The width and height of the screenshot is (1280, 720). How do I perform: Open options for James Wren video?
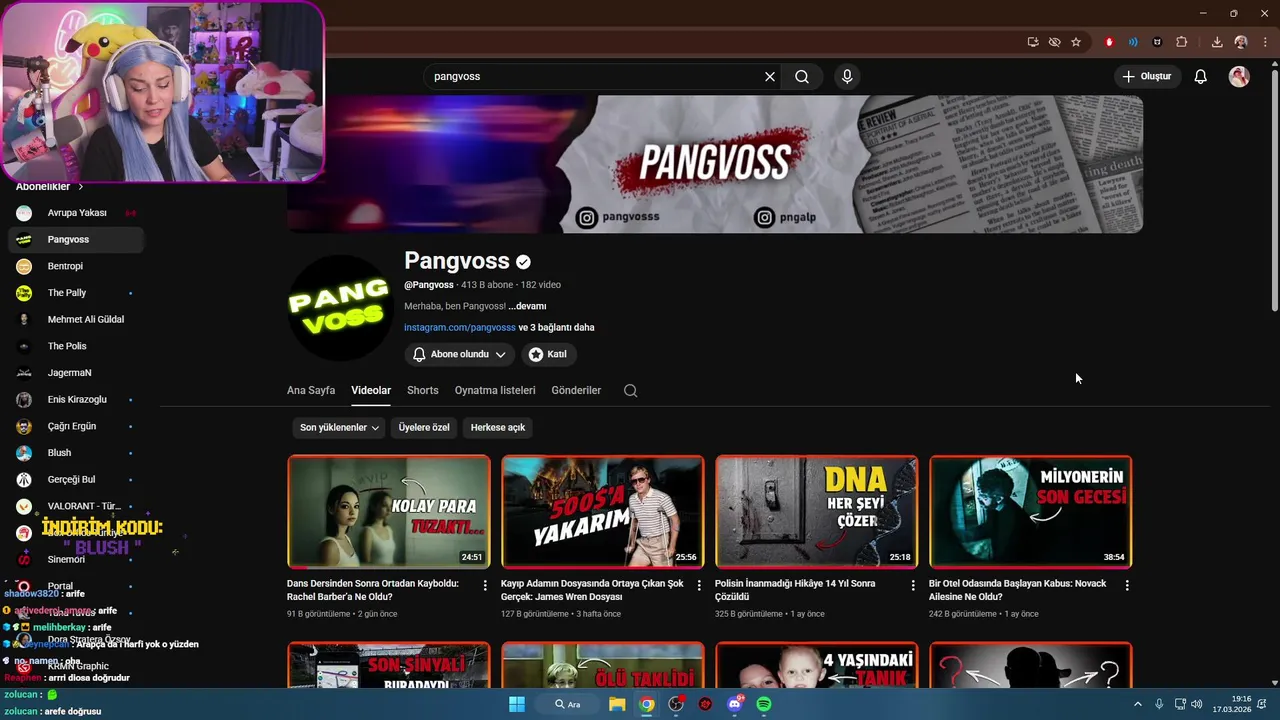click(699, 585)
